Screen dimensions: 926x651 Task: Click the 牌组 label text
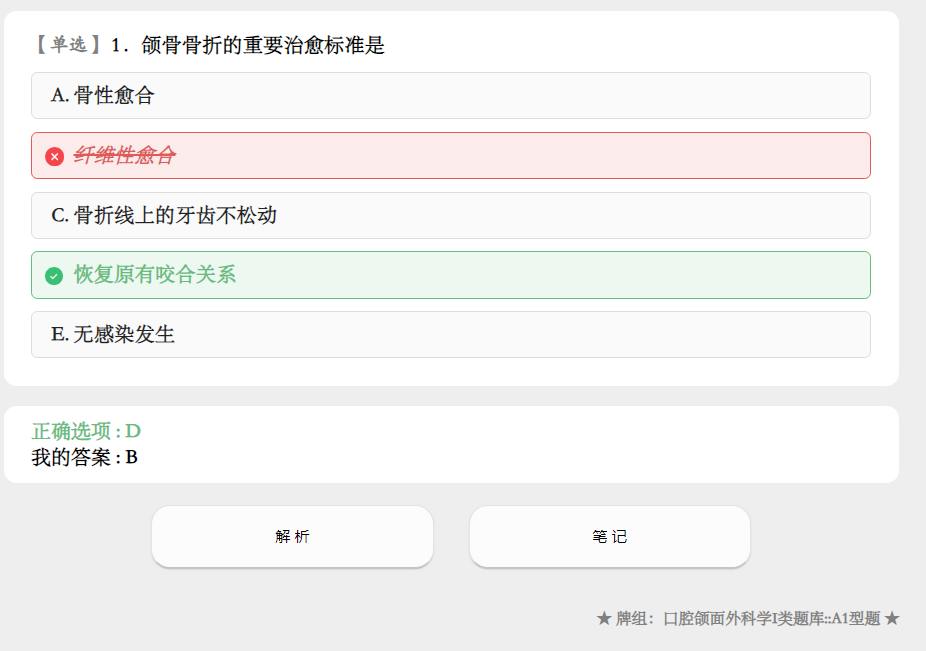click(x=631, y=619)
